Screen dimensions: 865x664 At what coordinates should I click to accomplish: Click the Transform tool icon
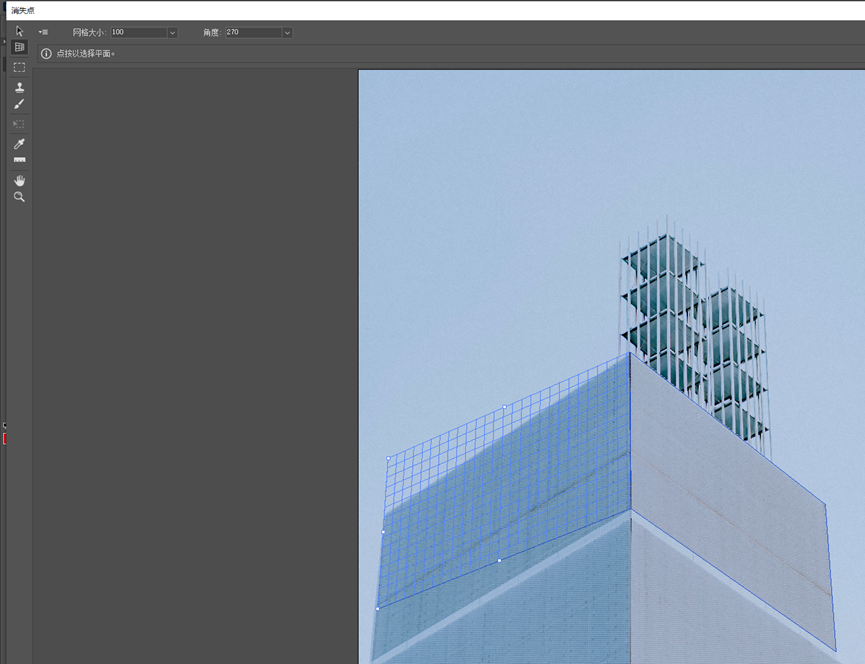pyautogui.click(x=19, y=124)
